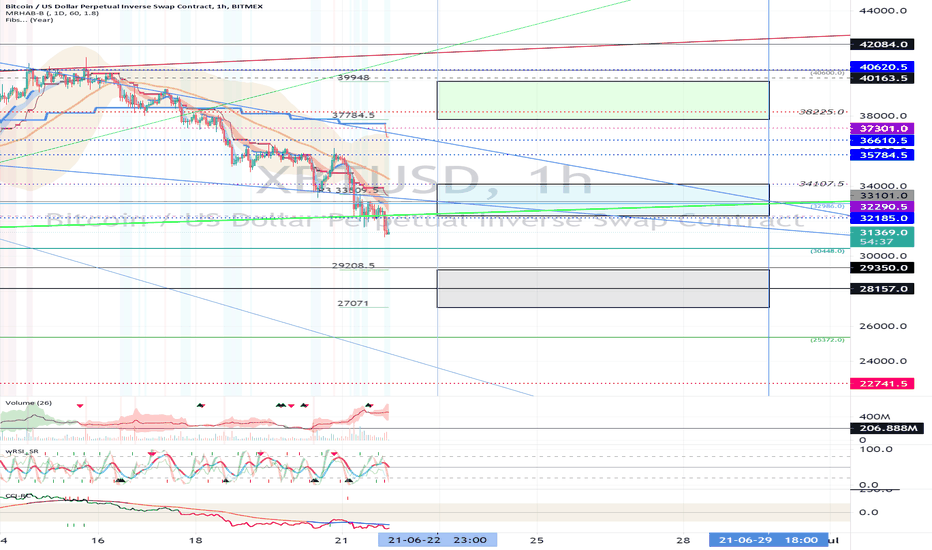The image size is (932, 550).
Task: Click the 100.0 wRSI axis tick
Action: (x=877, y=450)
